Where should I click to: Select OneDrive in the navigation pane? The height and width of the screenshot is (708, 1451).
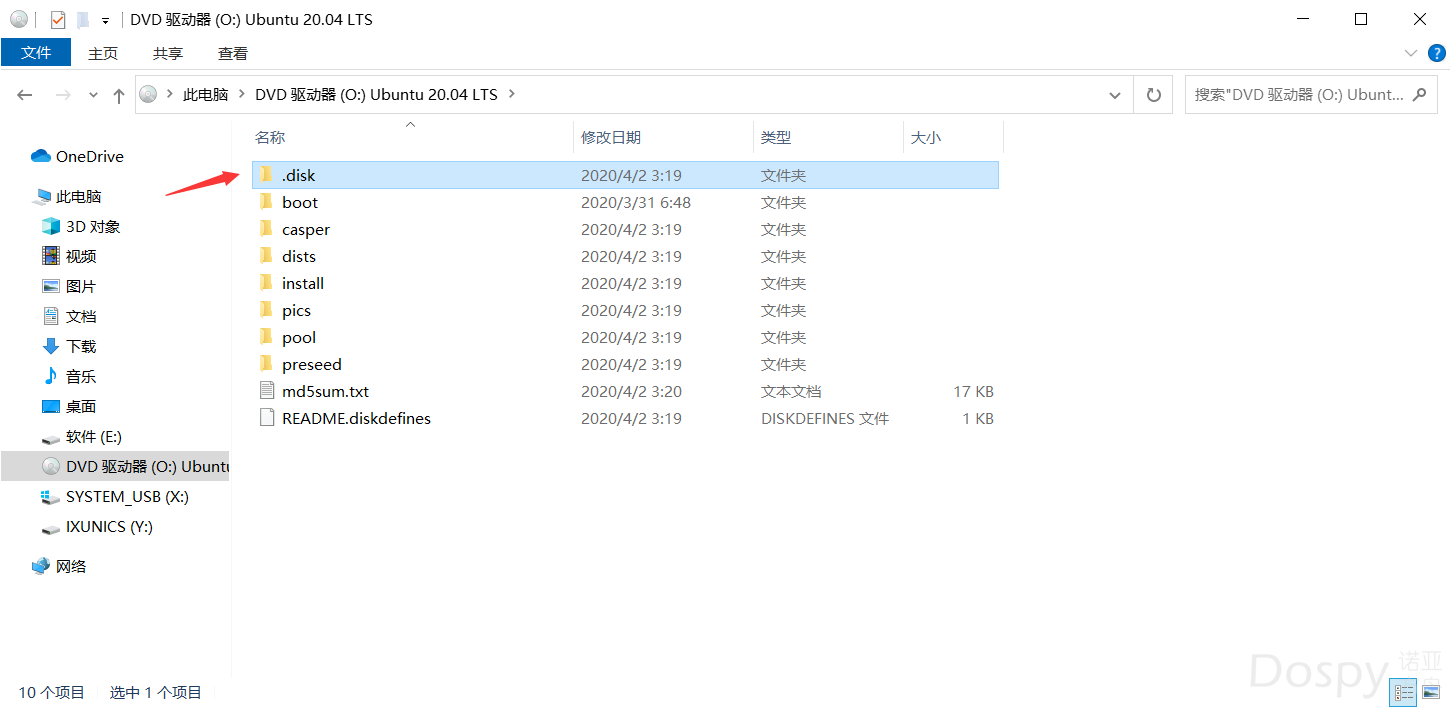(x=89, y=156)
